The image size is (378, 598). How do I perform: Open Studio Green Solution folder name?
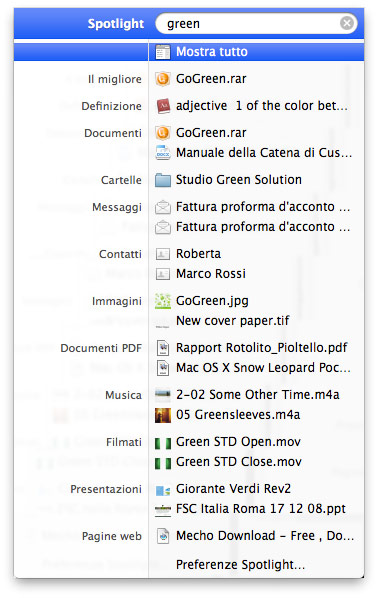[239, 180]
